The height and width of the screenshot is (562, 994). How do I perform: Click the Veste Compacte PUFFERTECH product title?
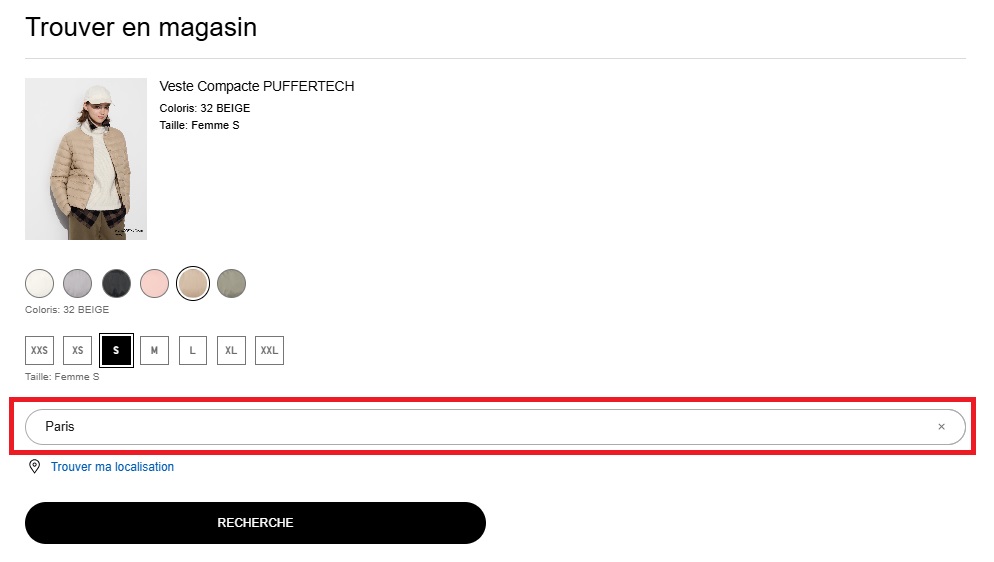click(257, 86)
